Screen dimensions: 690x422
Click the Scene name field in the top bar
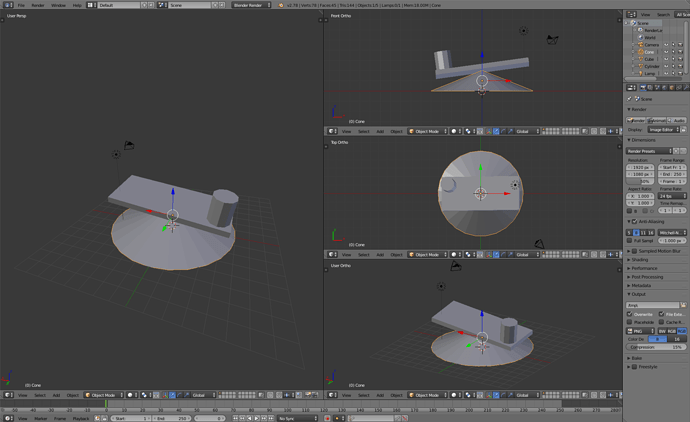point(190,5)
